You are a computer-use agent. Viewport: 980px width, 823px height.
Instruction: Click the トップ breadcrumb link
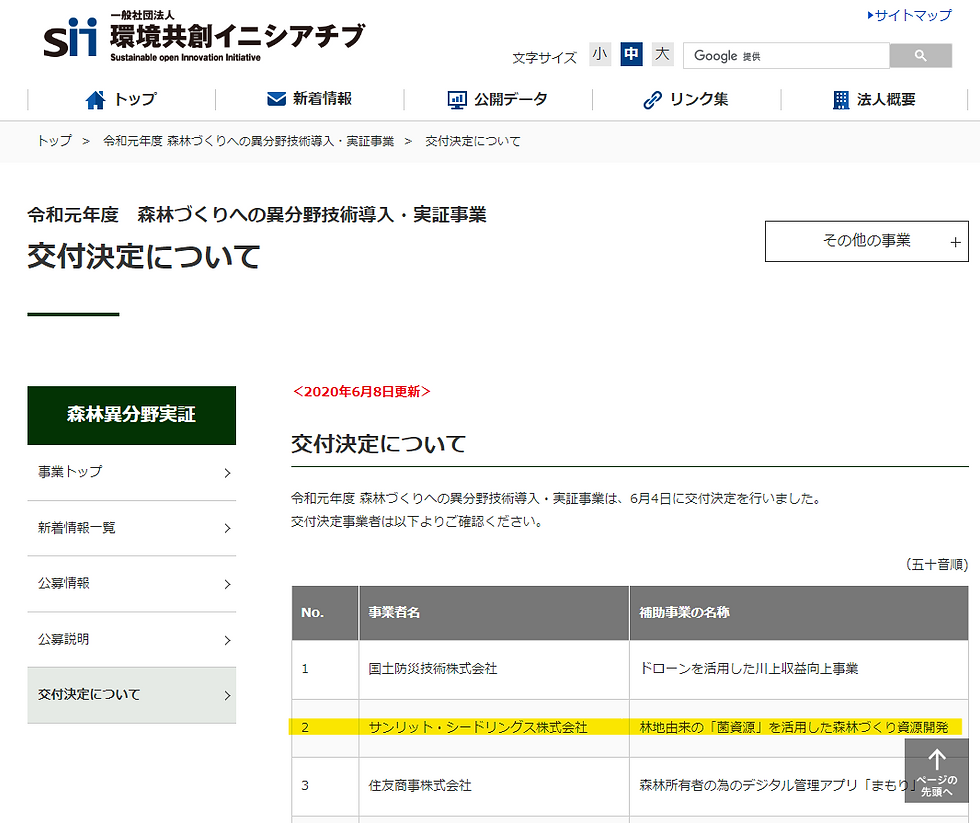pyautogui.click(x=54, y=141)
